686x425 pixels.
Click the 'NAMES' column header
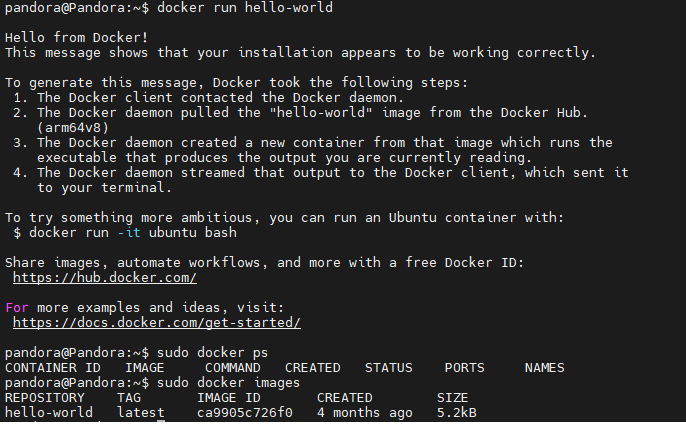[x=545, y=368]
